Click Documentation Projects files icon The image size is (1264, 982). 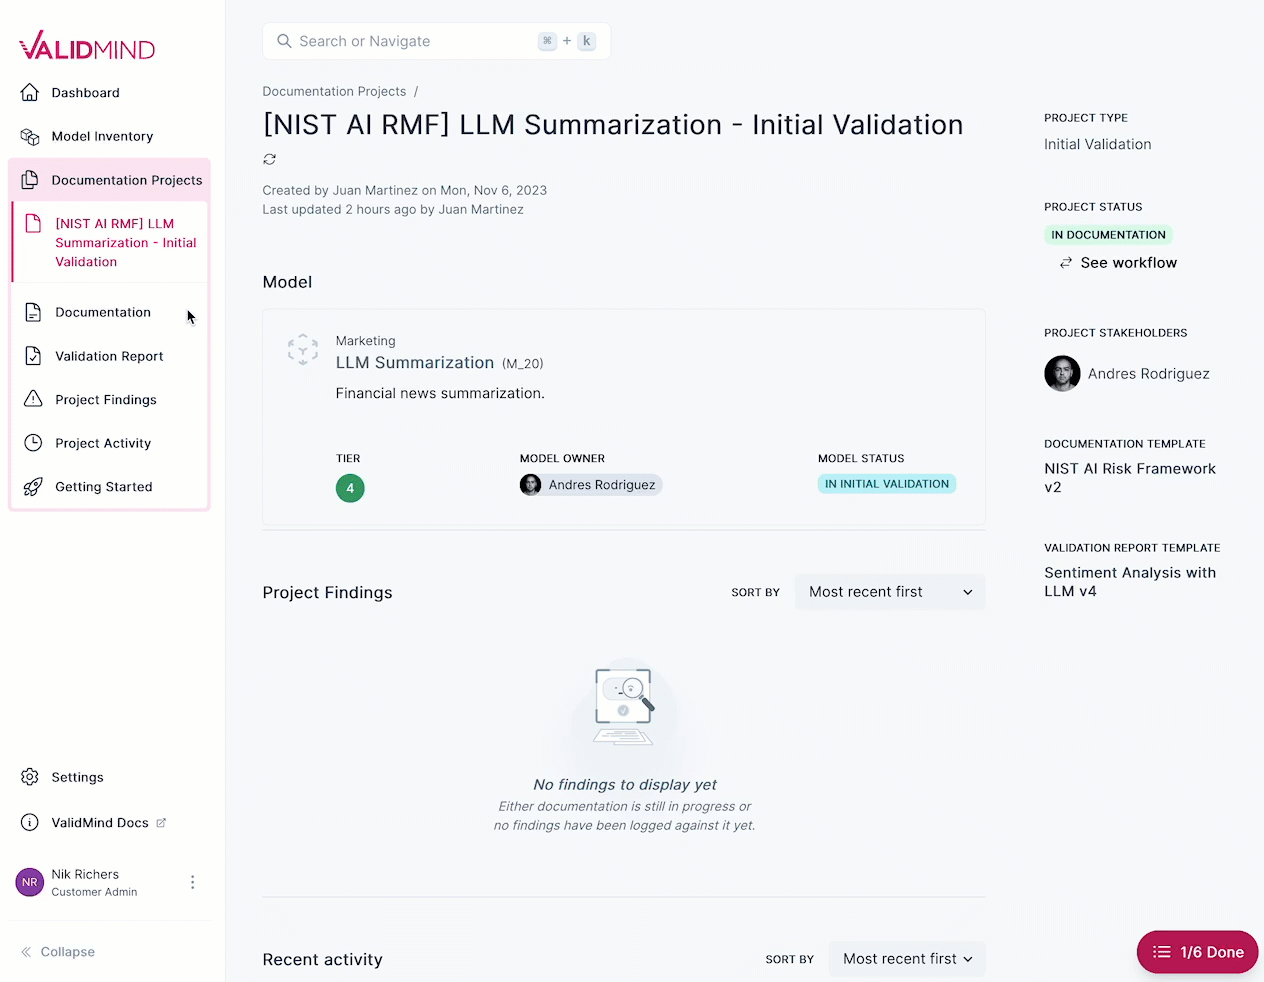30,180
